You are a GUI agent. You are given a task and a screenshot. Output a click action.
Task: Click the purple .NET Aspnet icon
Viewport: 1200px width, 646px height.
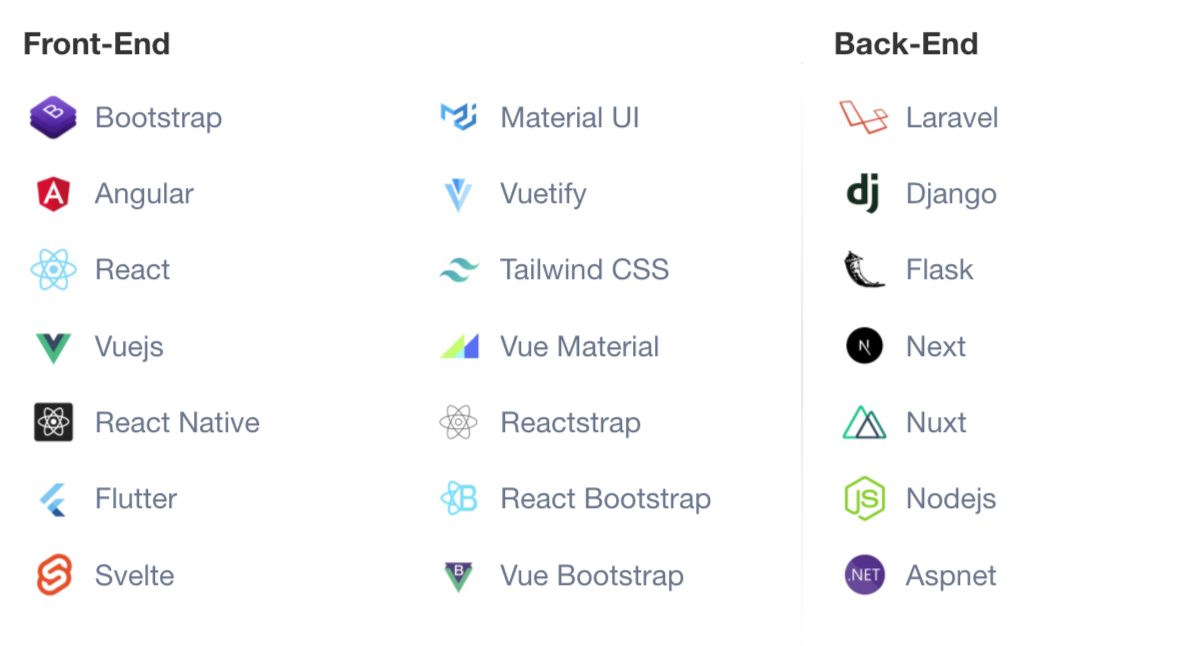pos(864,576)
